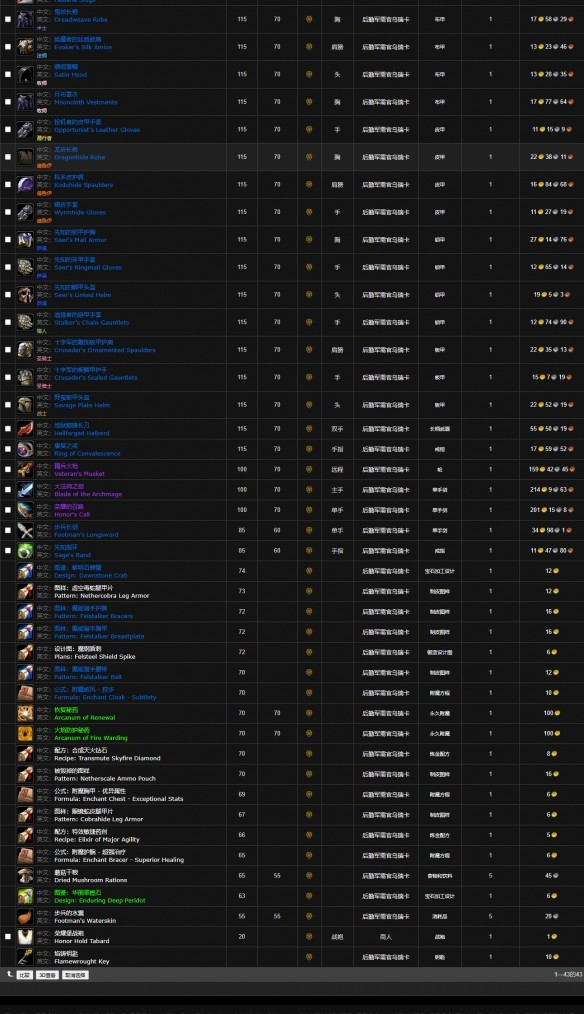Open the Dried Mushroom Rations icon
The height and width of the screenshot is (1014, 584).
[x=25, y=876]
